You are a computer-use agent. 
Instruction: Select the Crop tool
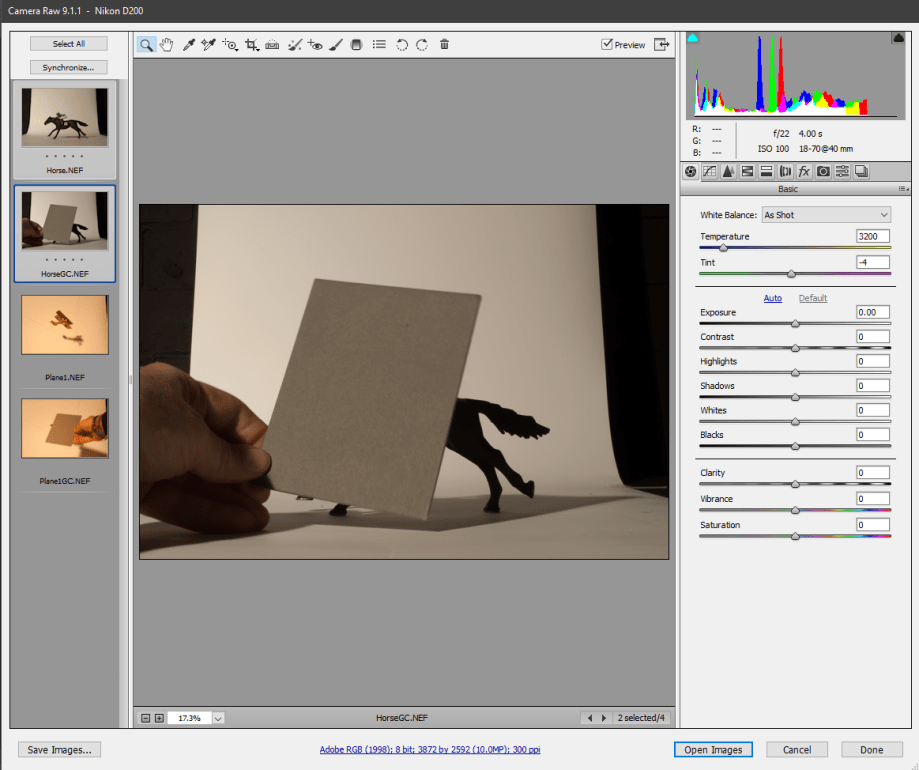coord(252,45)
